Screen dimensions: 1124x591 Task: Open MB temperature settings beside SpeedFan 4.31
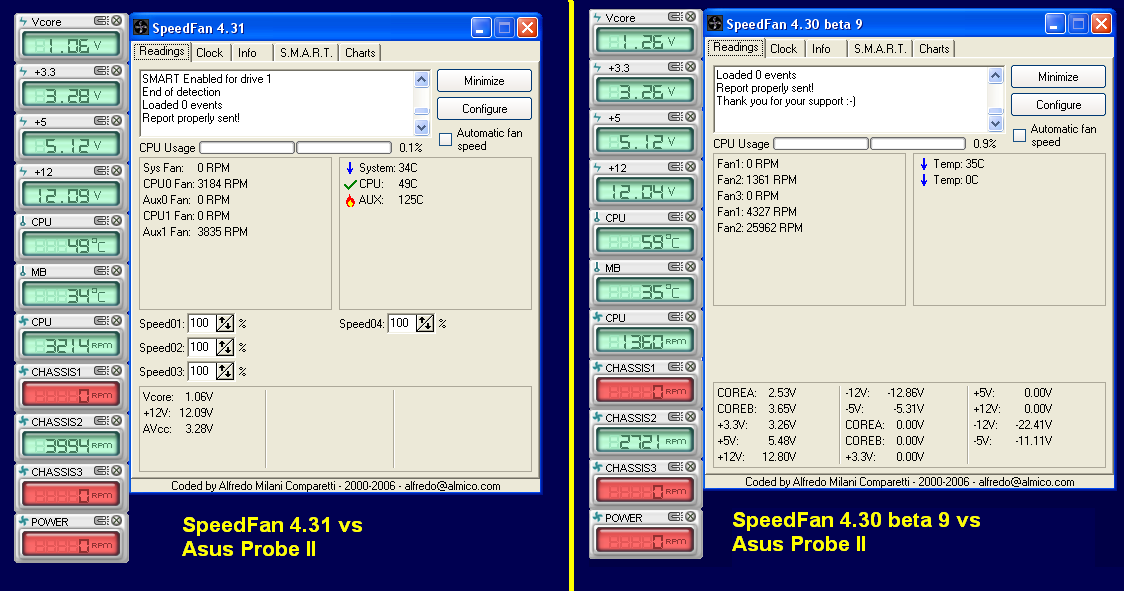click(x=101, y=270)
